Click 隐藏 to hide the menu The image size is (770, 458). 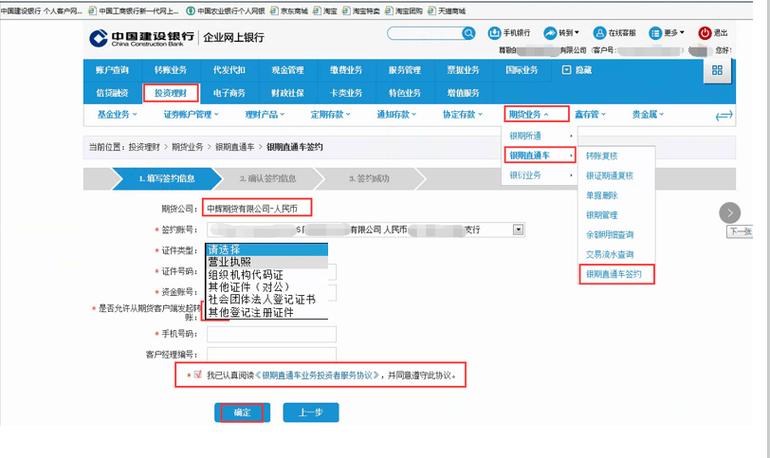click(x=577, y=70)
